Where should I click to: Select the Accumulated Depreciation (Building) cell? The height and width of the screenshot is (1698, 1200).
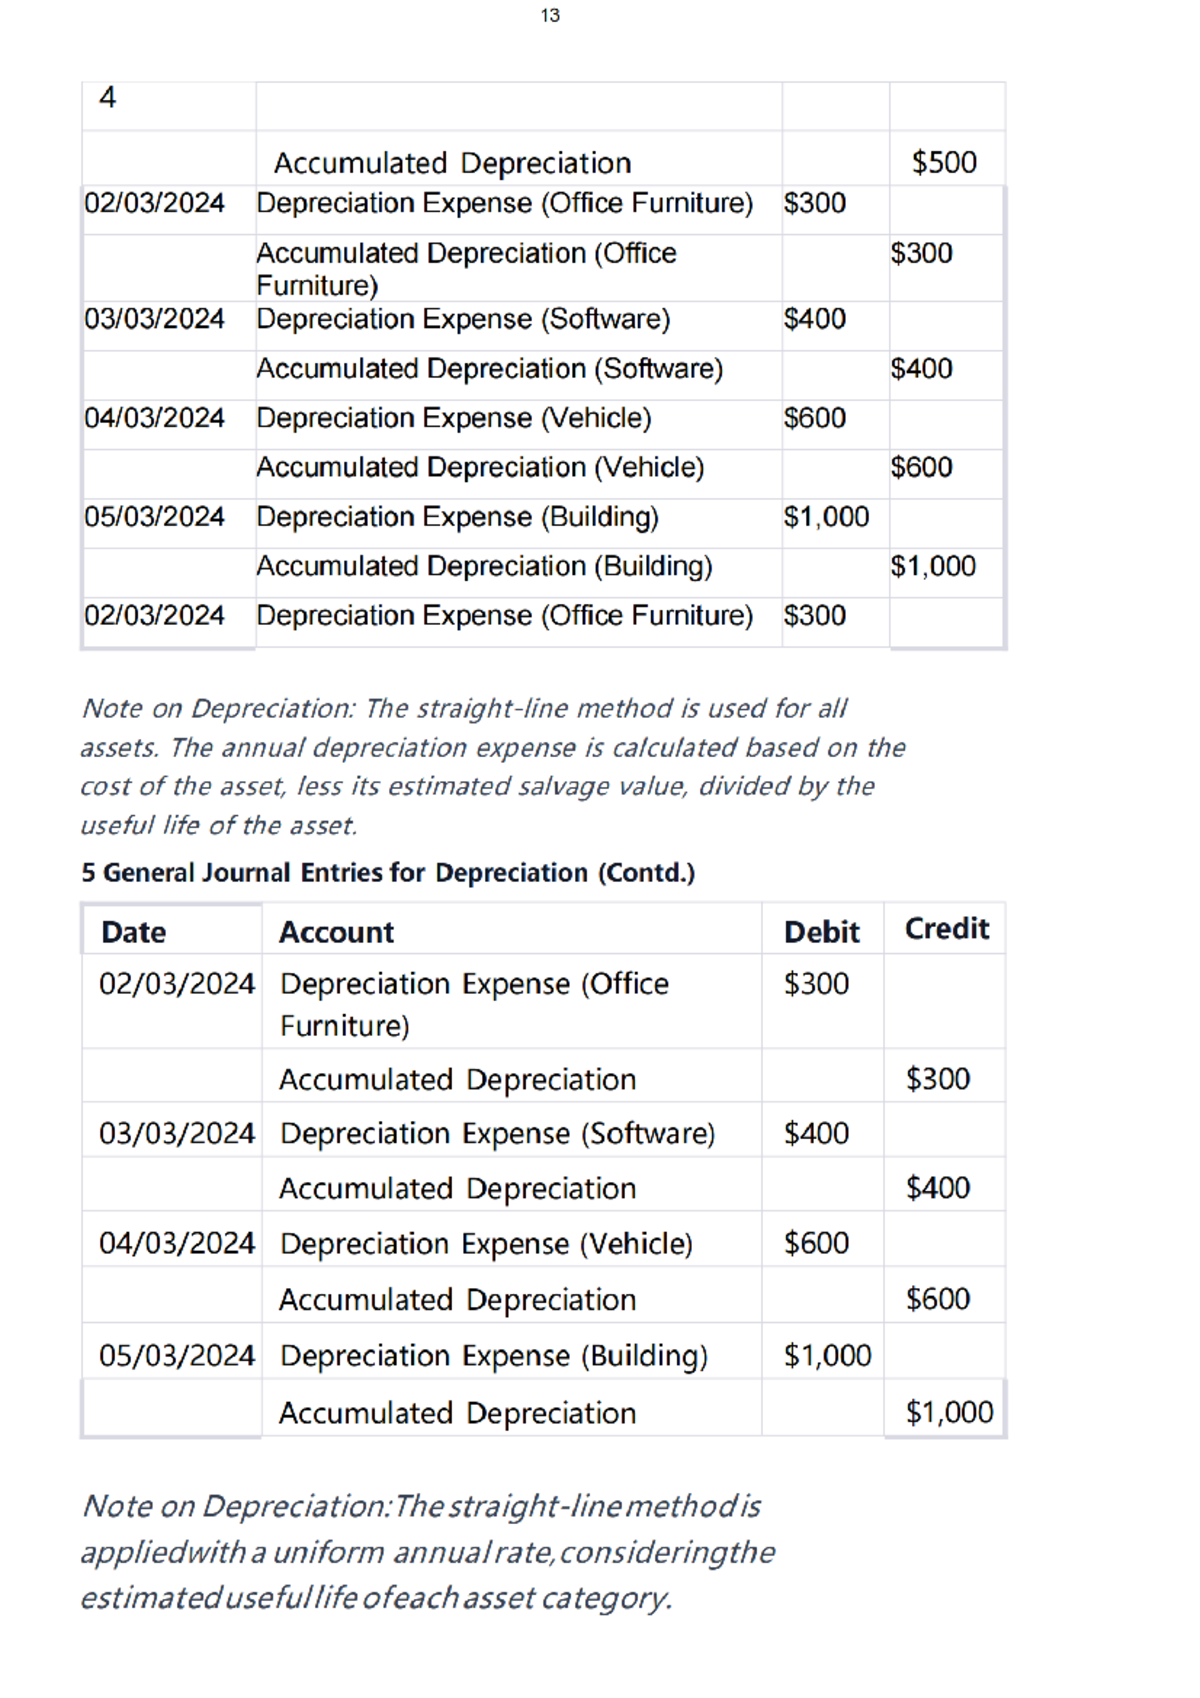[x=484, y=566]
